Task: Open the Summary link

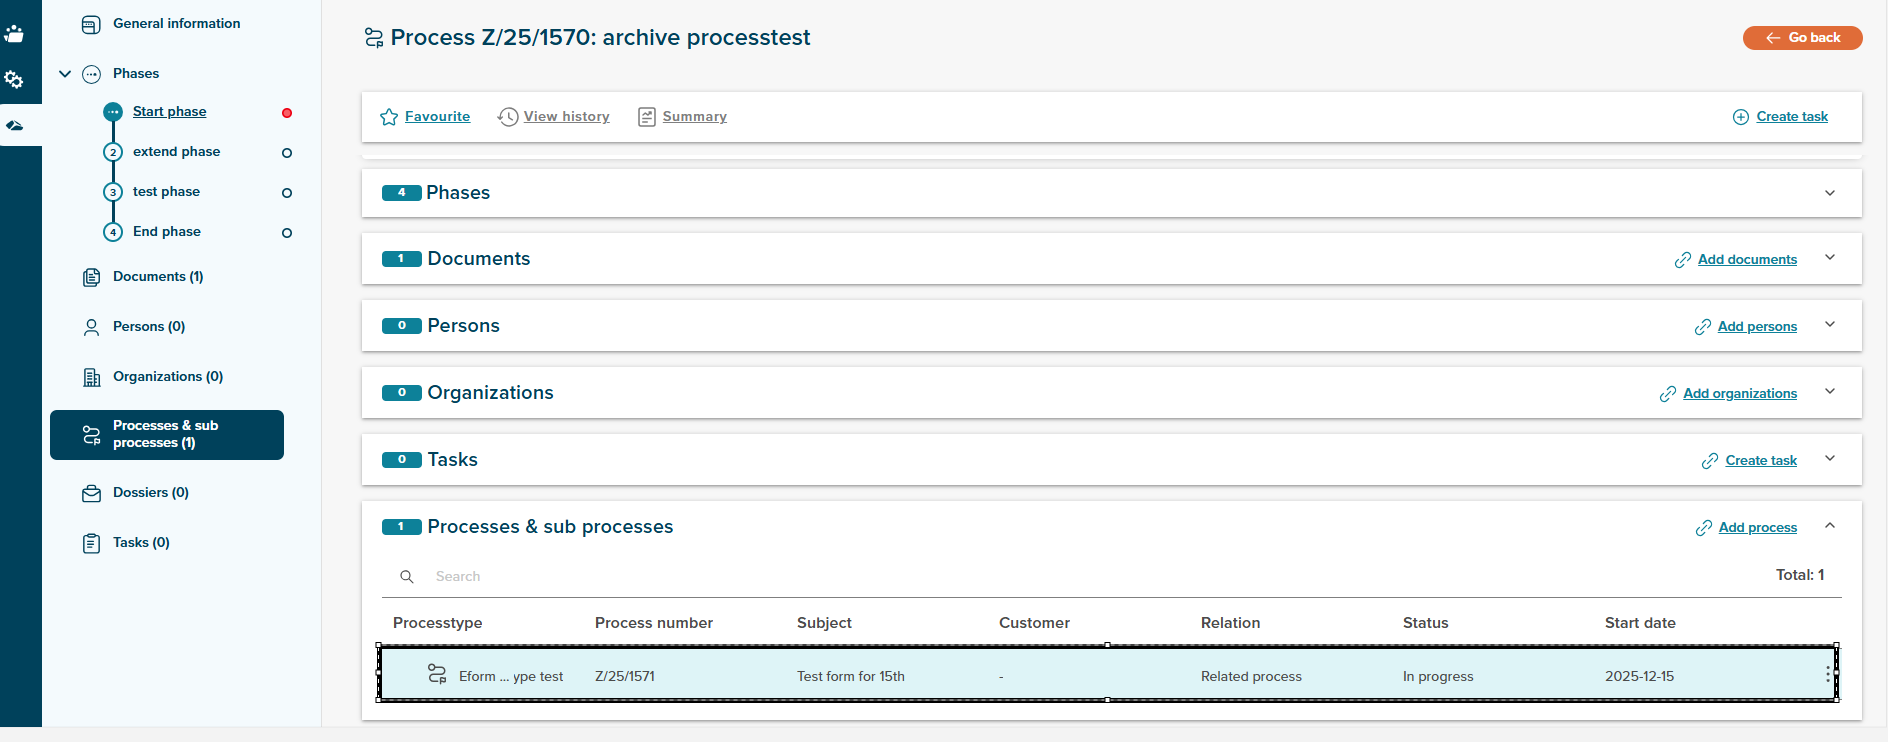Action: click(x=694, y=116)
